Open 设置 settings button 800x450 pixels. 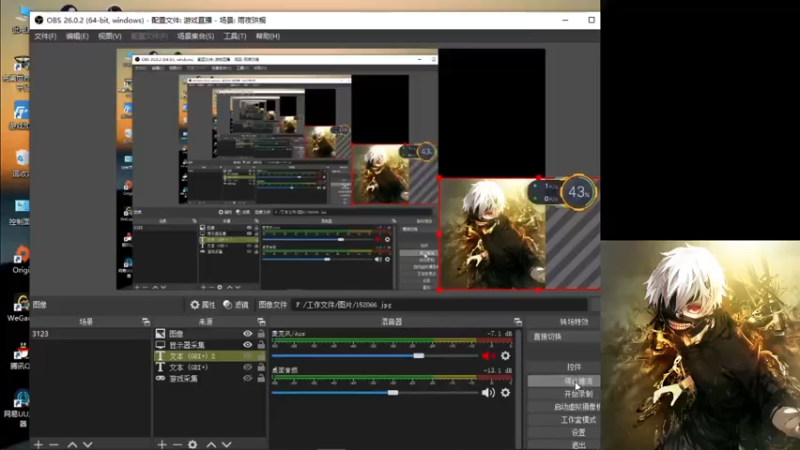point(565,433)
